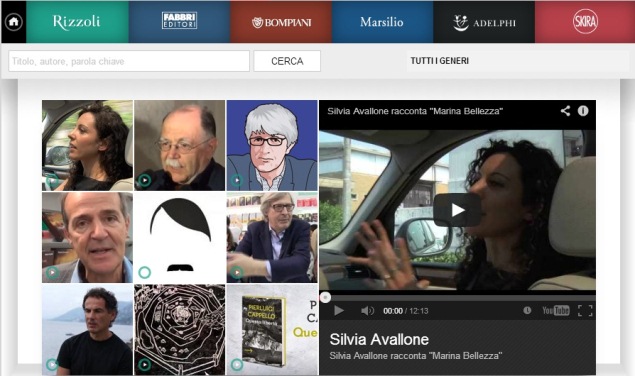Select the thumbnail of the man in the black t-shirt by the sea
Image resolution: width=635 pixels, height=376 pixels.
point(87,329)
